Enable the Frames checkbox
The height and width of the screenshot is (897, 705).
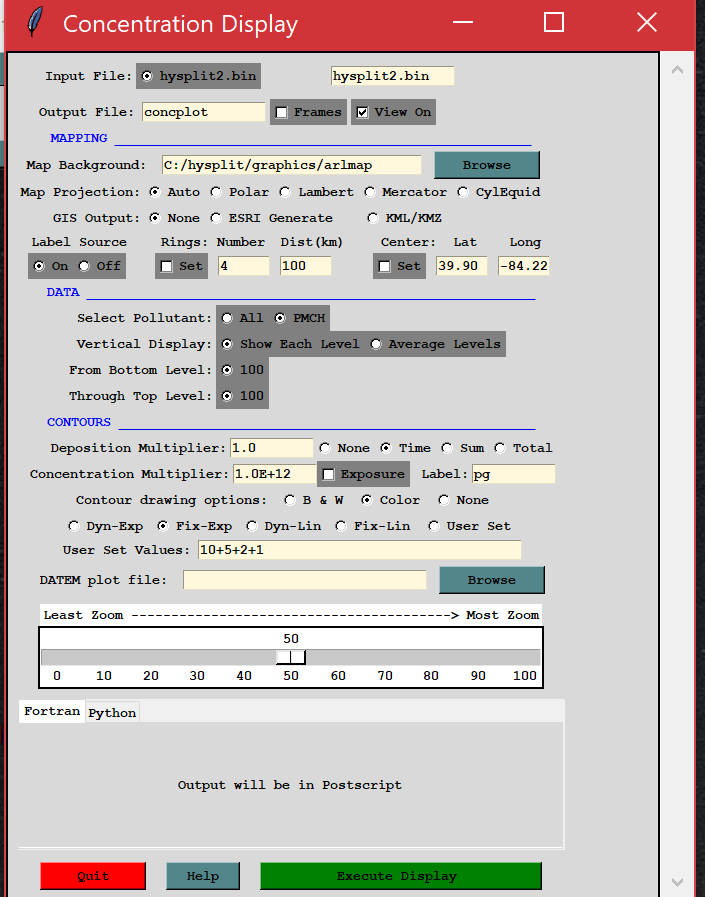click(x=281, y=112)
